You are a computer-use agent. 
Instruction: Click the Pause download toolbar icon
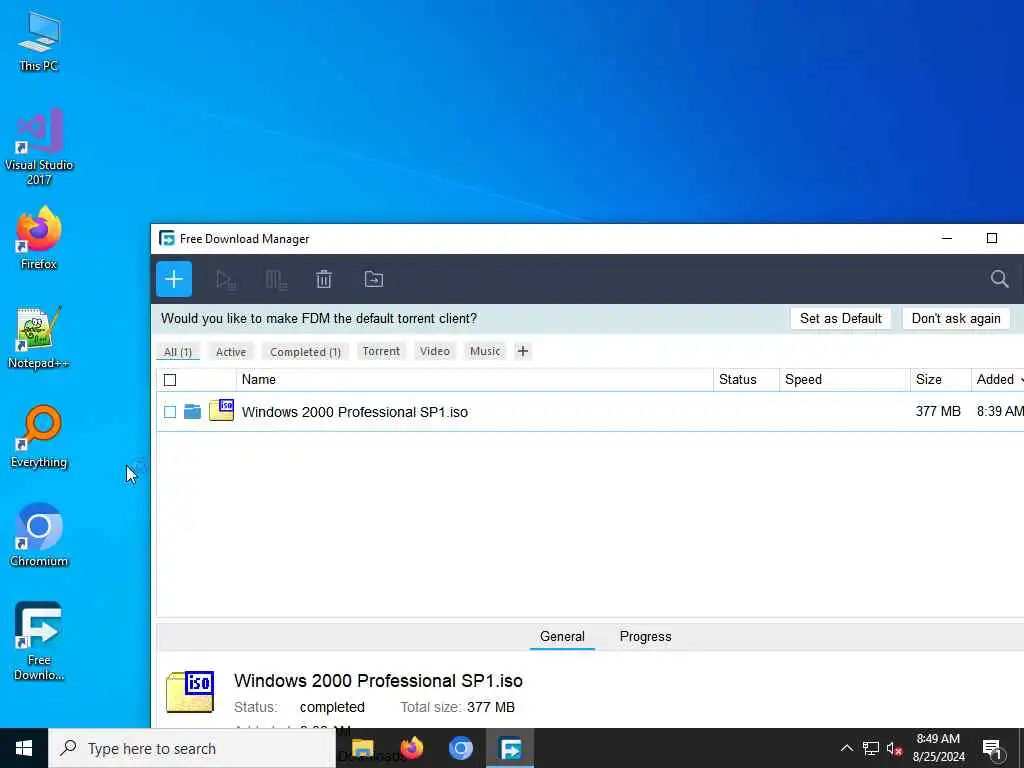pos(276,280)
